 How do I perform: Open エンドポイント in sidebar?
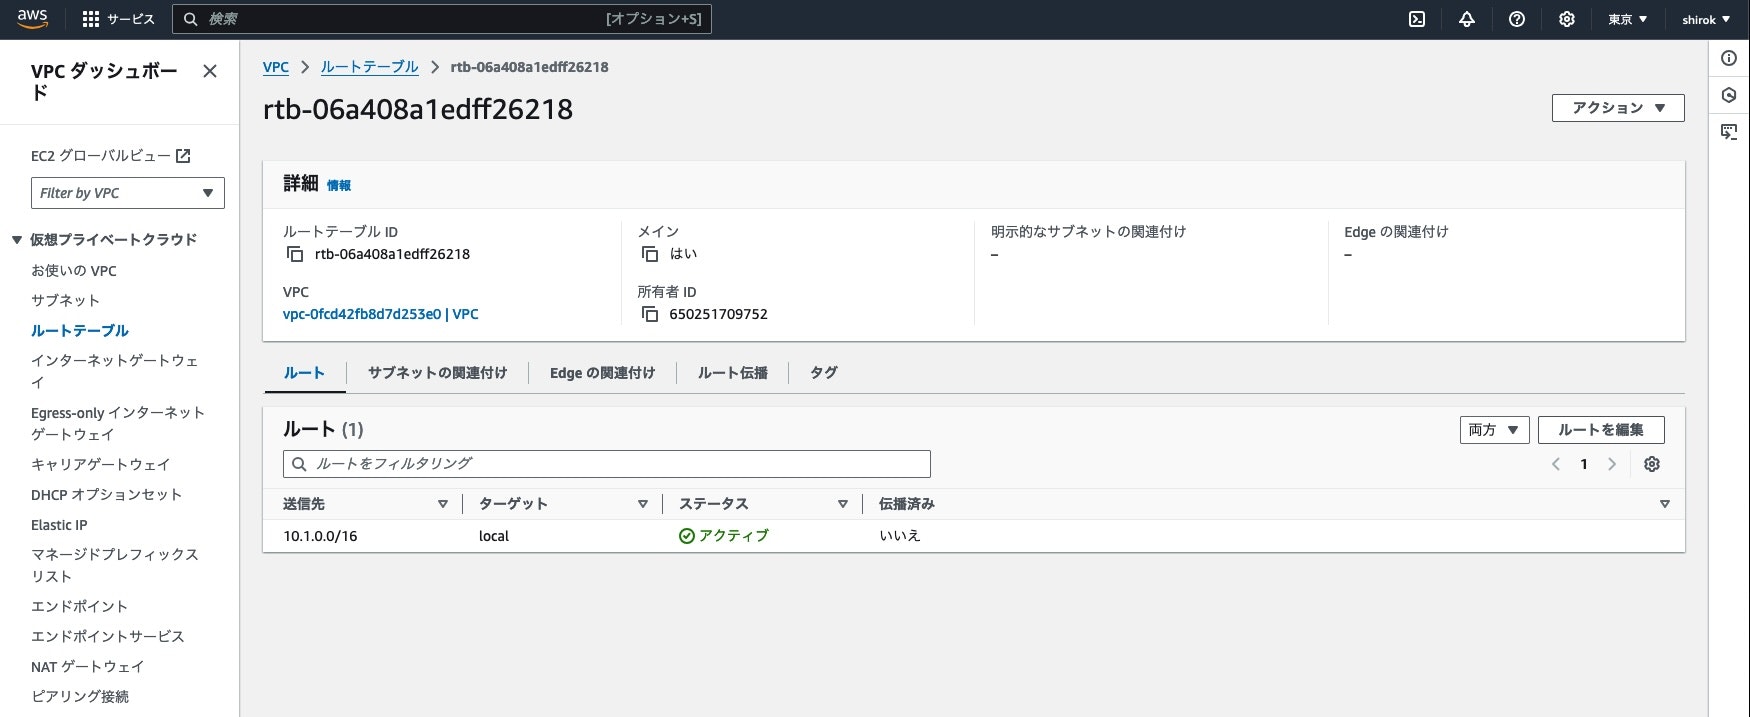[x=80, y=607]
